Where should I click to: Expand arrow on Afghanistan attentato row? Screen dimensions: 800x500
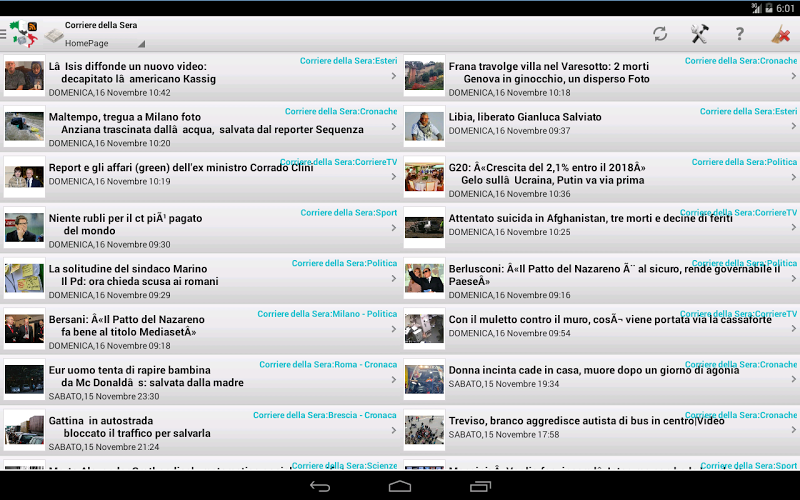point(793,227)
